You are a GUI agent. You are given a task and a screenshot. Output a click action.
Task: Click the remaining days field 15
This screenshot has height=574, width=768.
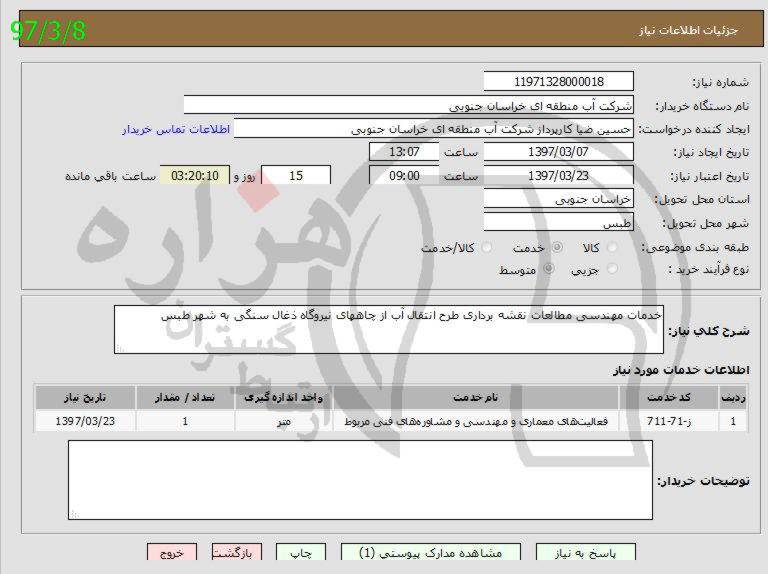point(296,175)
